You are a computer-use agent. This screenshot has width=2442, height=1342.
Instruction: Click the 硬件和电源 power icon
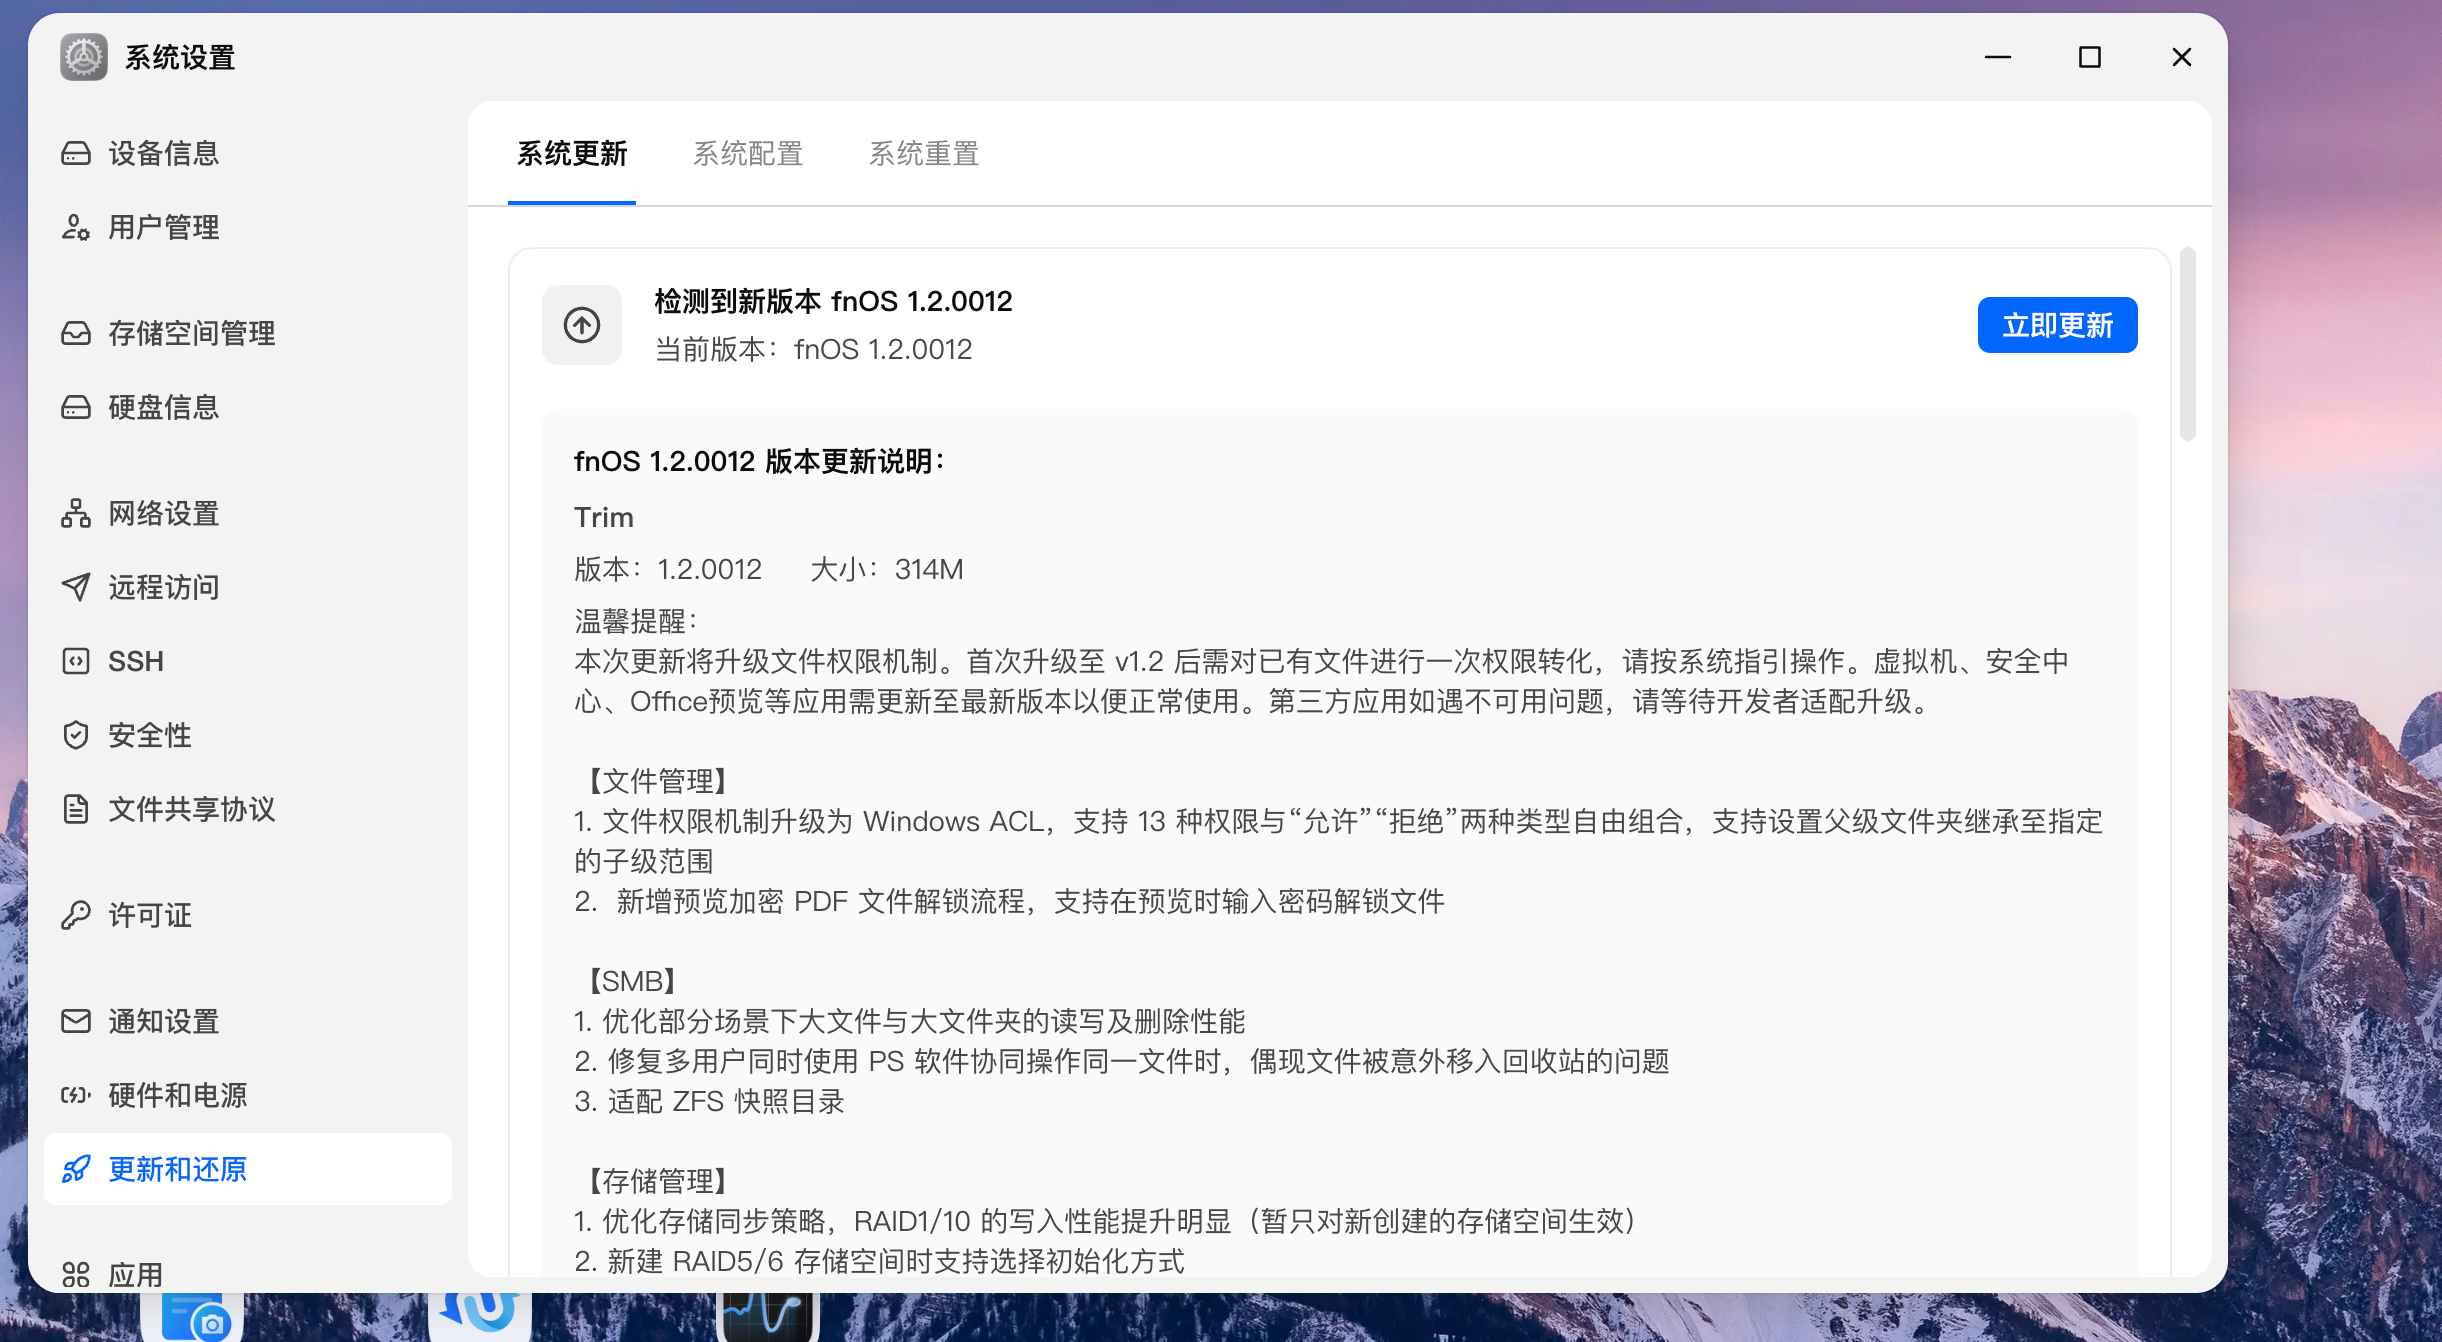pos(76,1095)
